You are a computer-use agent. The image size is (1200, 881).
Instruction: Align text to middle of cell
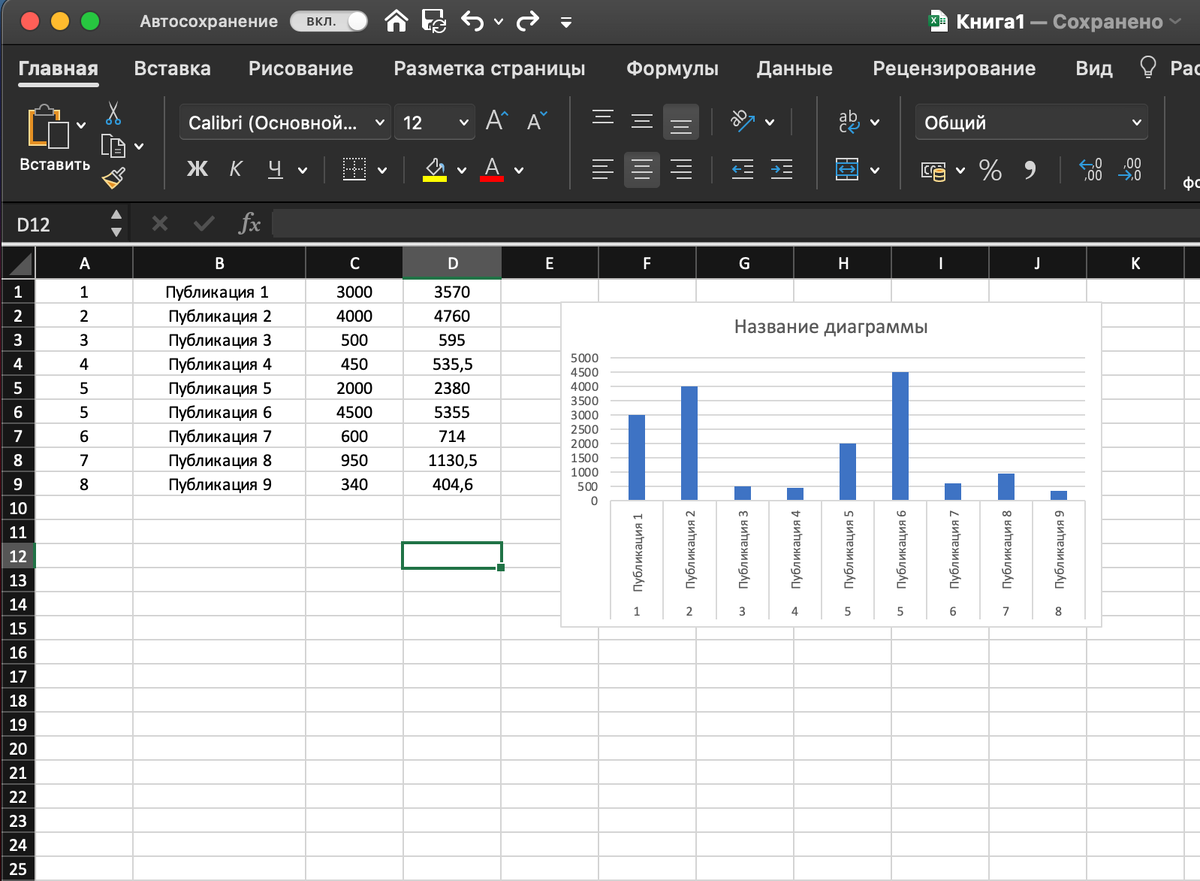(x=642, y=122)
